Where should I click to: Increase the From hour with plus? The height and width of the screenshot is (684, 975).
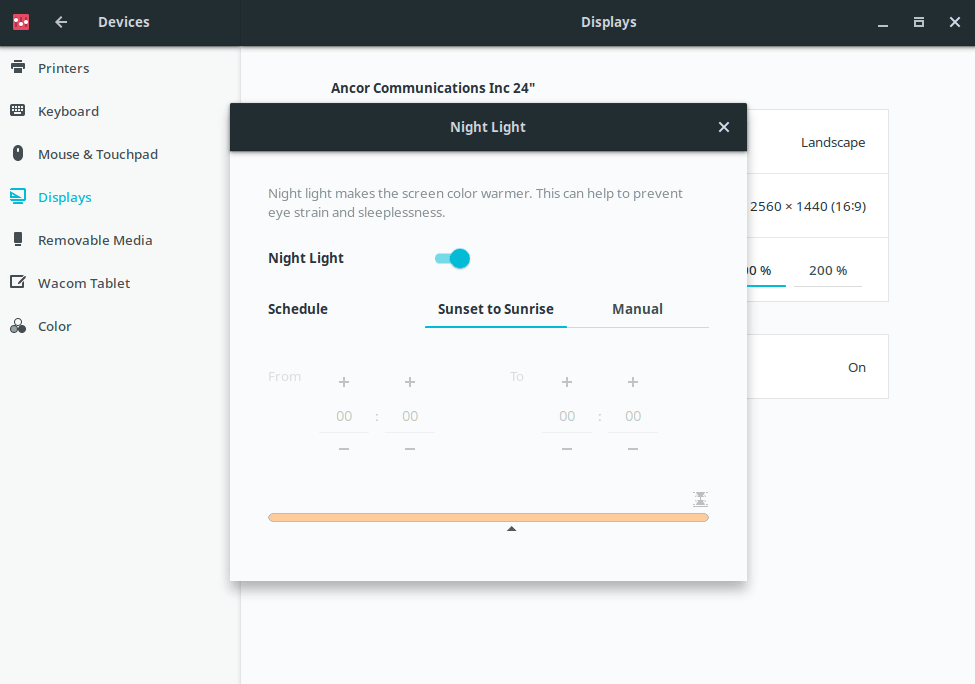click(x=344, y=382)
